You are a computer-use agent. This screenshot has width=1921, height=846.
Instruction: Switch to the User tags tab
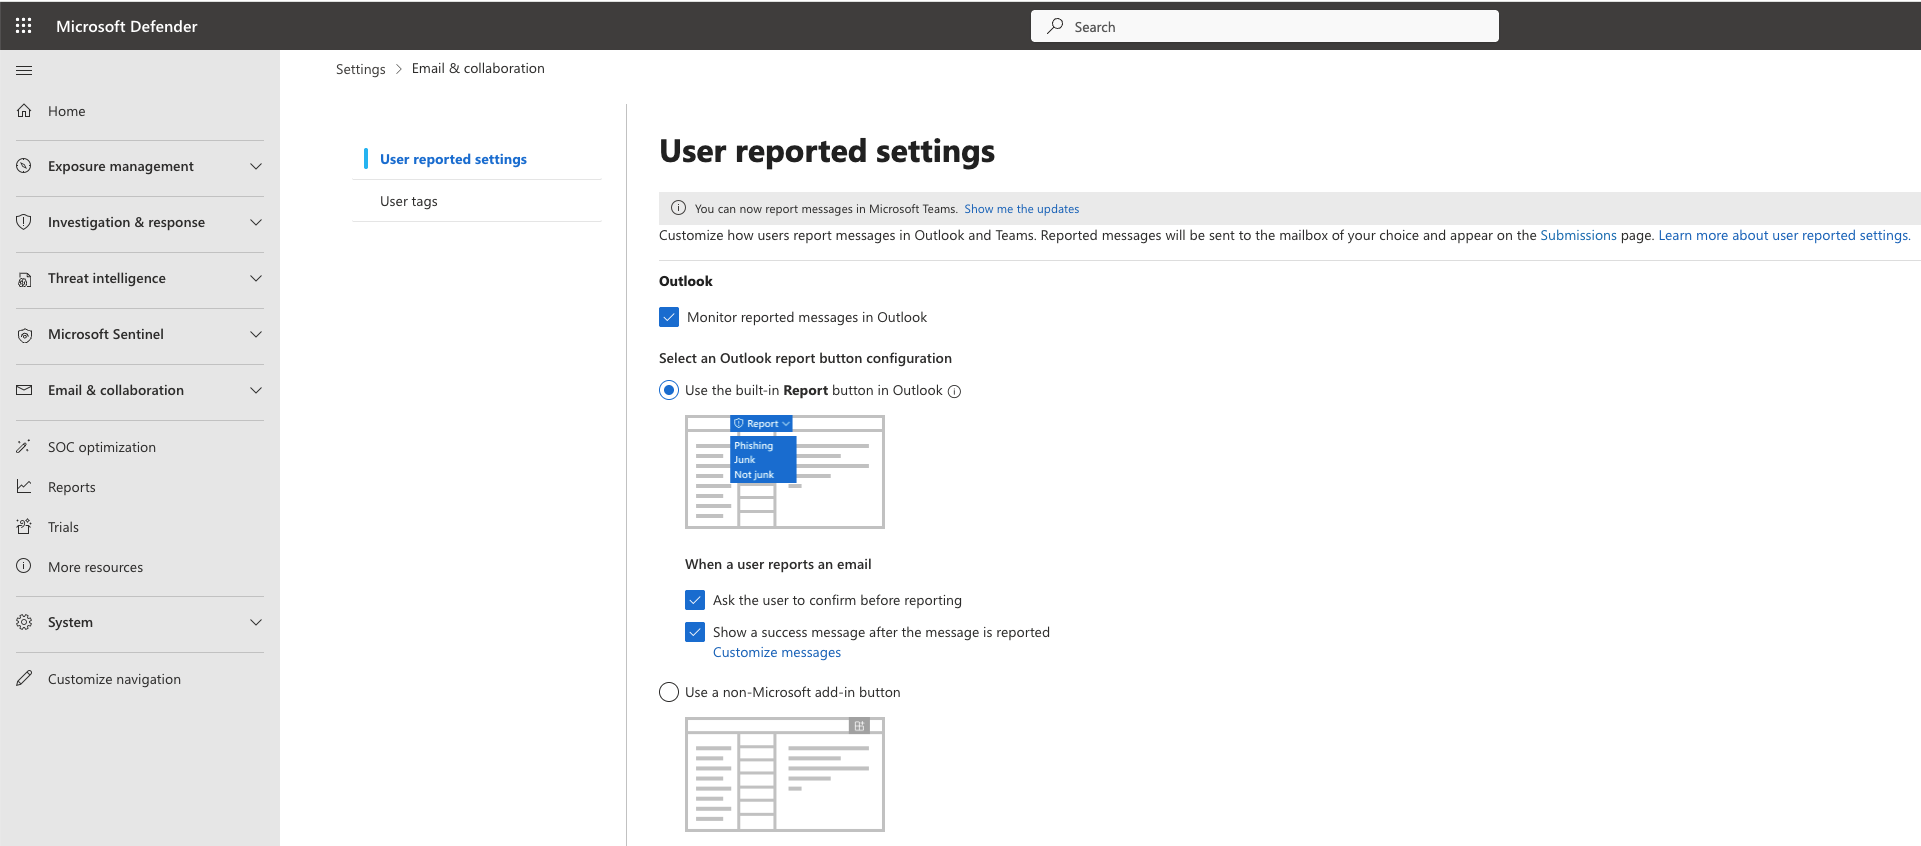[409, 201]
